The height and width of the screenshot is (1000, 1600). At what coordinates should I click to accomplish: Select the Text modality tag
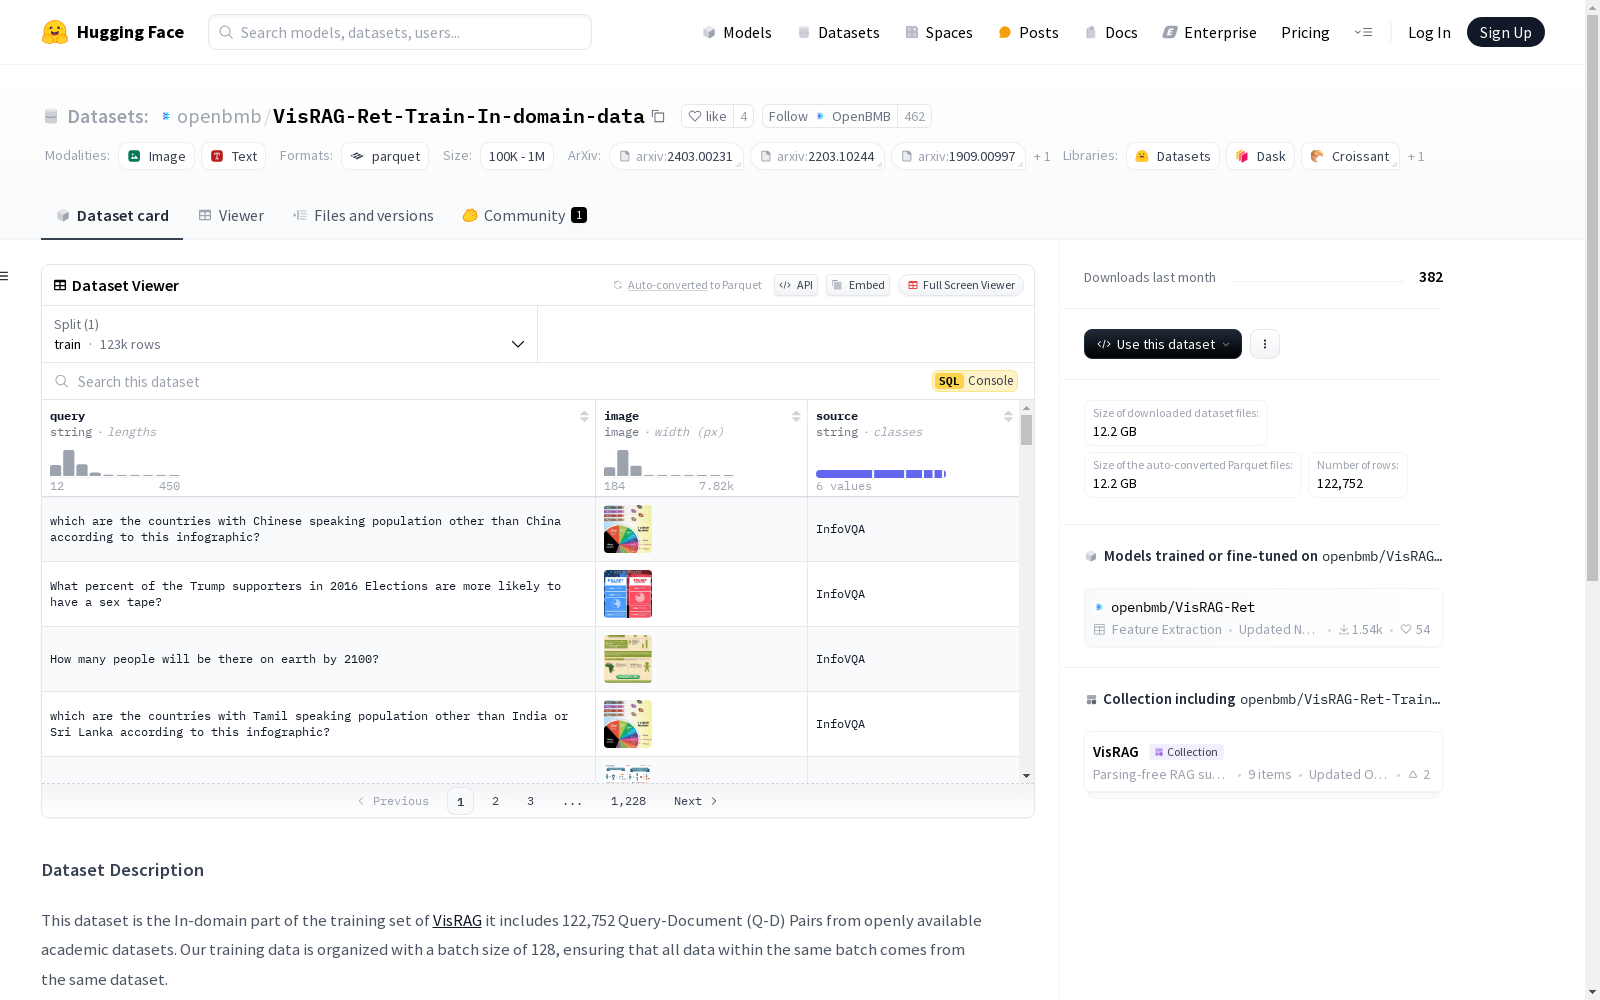[234, 156]
